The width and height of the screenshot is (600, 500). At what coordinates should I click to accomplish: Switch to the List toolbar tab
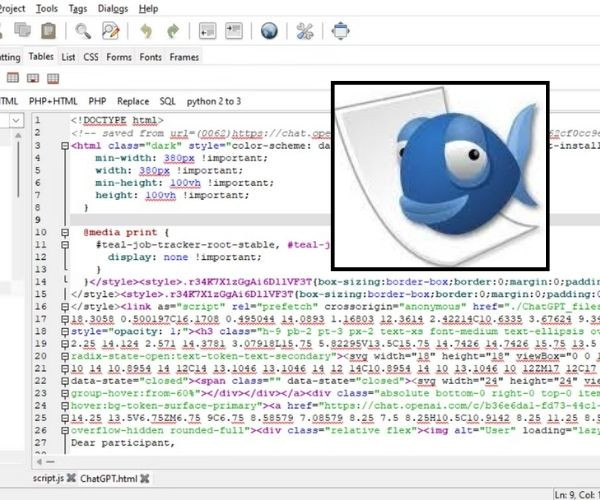pos(68,57)
